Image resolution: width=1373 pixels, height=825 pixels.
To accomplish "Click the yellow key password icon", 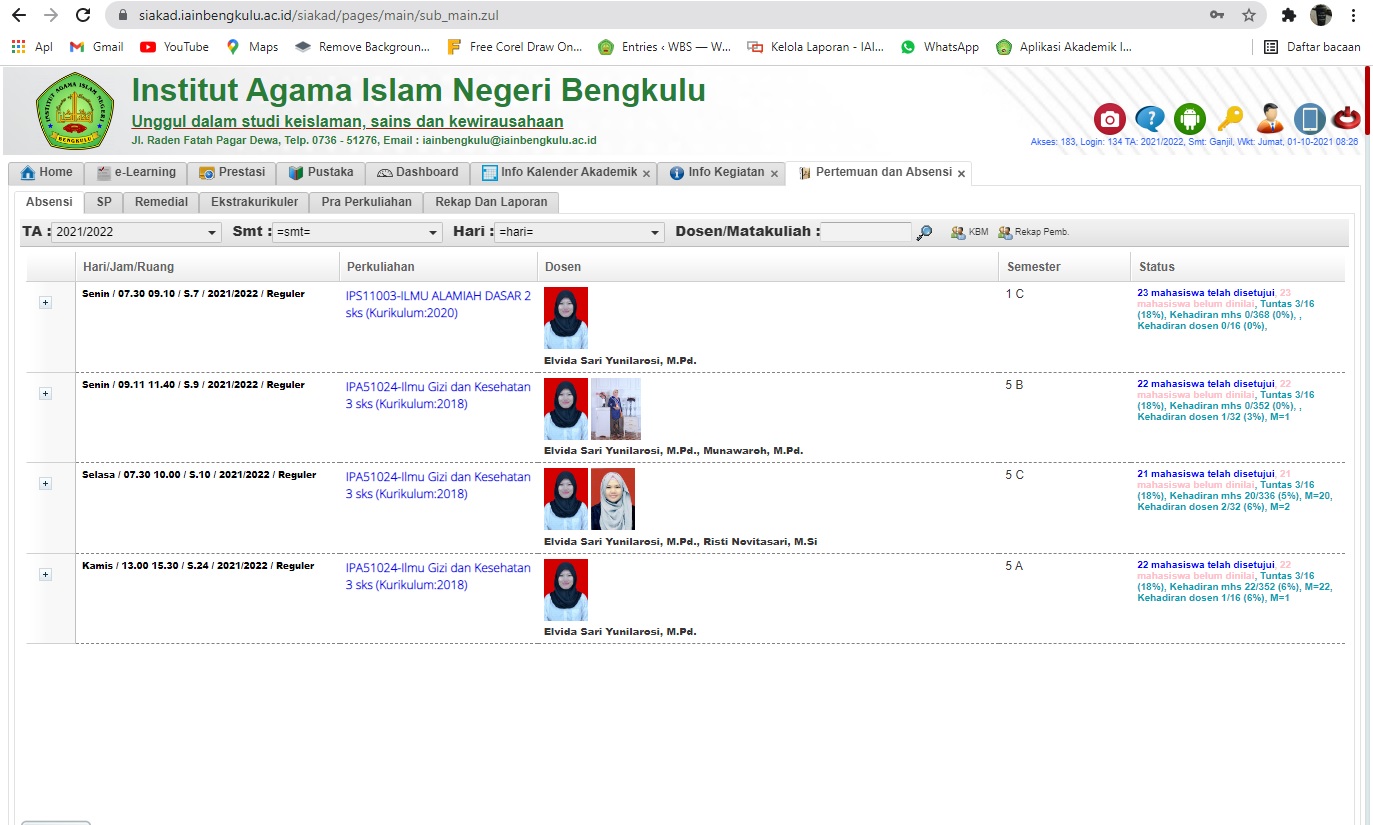I will coord(1230,120).
